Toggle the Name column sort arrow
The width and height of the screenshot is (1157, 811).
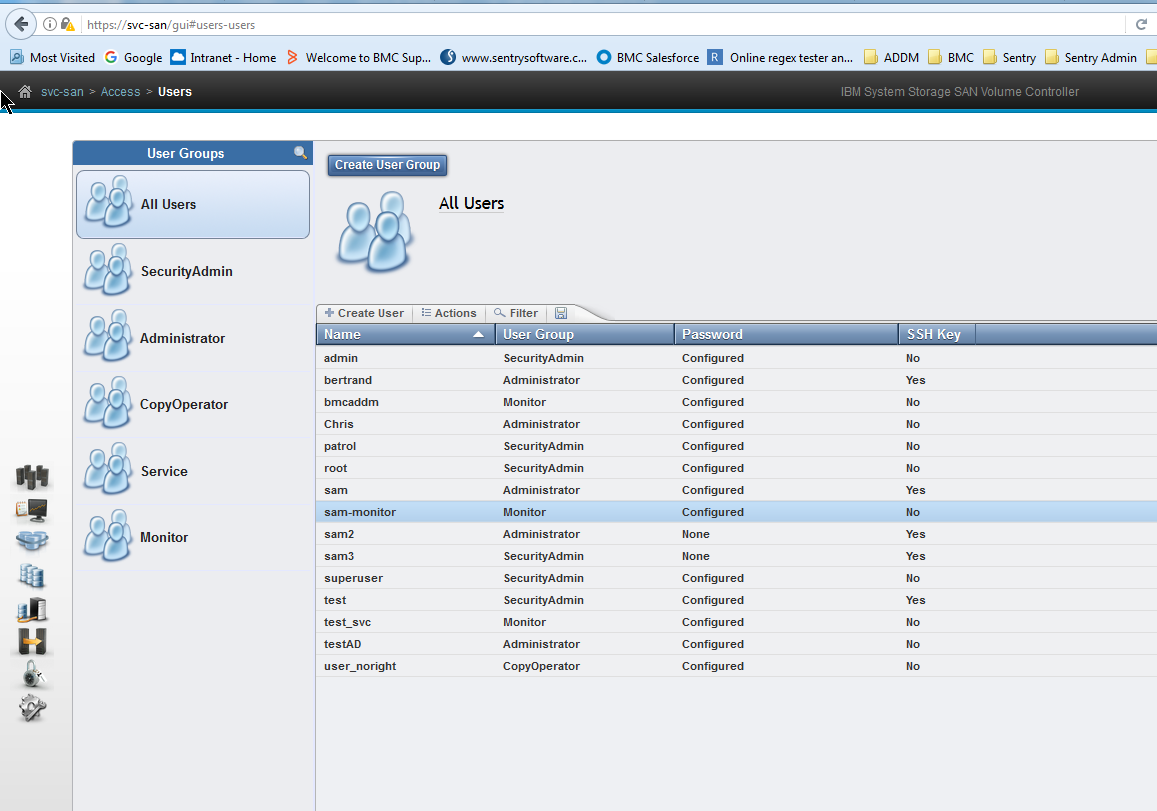(477, 334)
